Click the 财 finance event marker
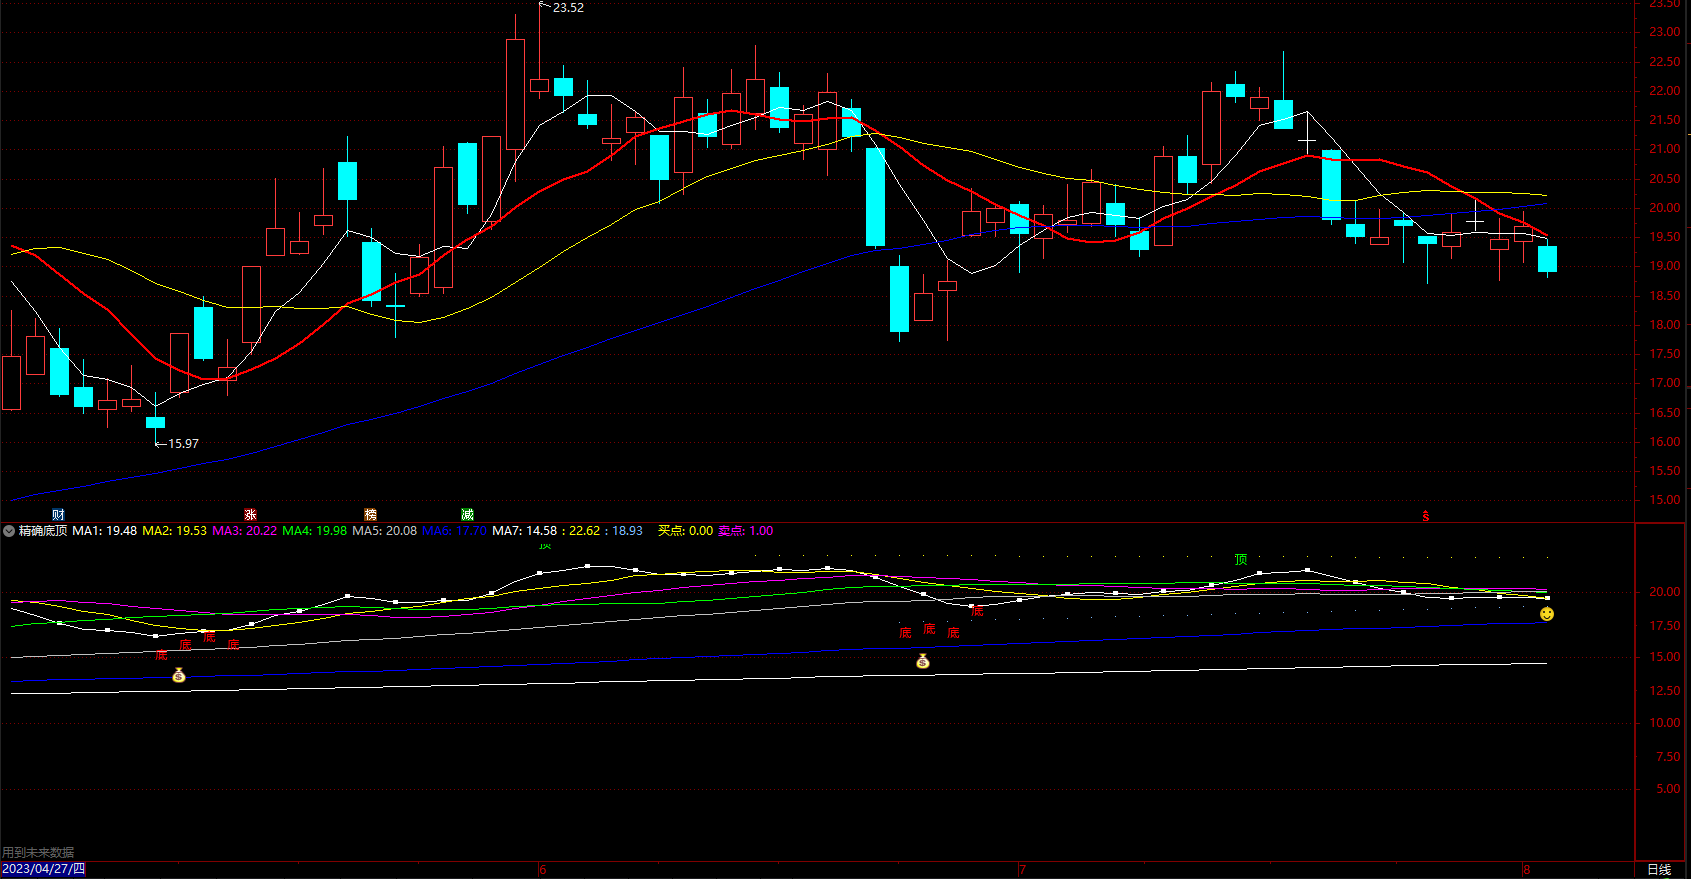The image size is (1691, 879). 59,515
